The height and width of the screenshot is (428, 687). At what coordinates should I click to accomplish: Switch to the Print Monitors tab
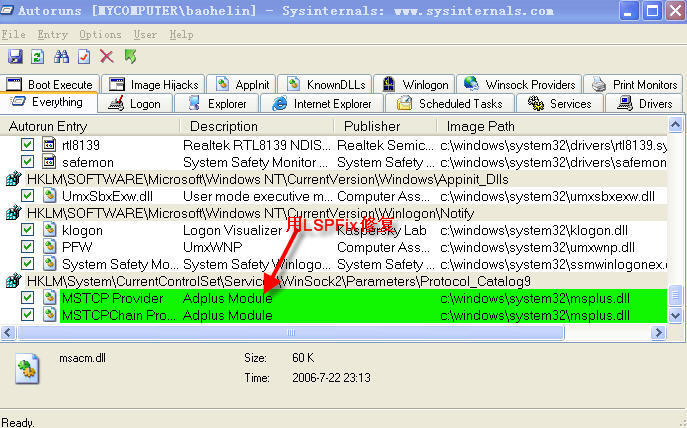coord(634,84)
